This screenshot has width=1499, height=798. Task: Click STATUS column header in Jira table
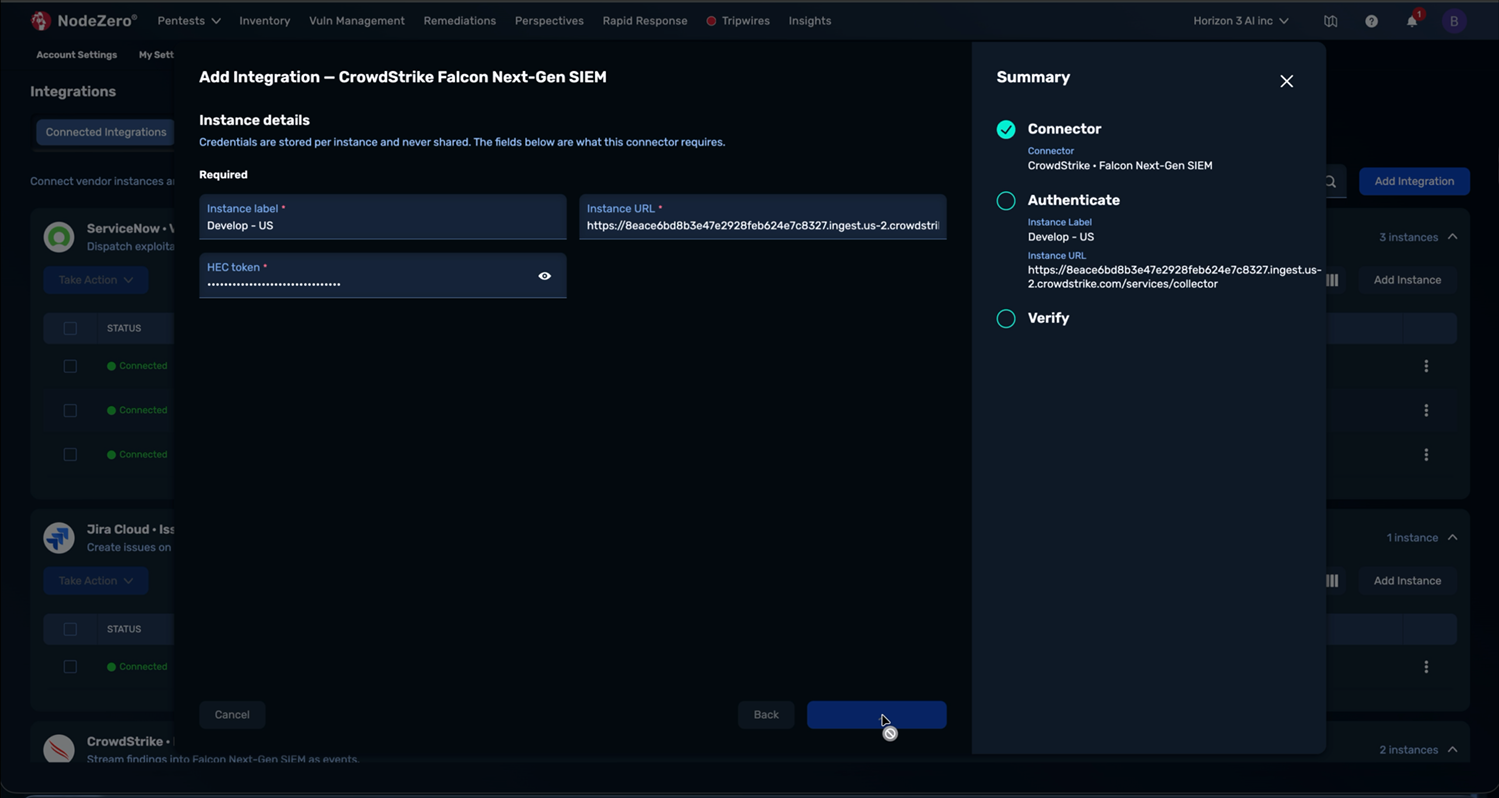[x=124, y=629]
